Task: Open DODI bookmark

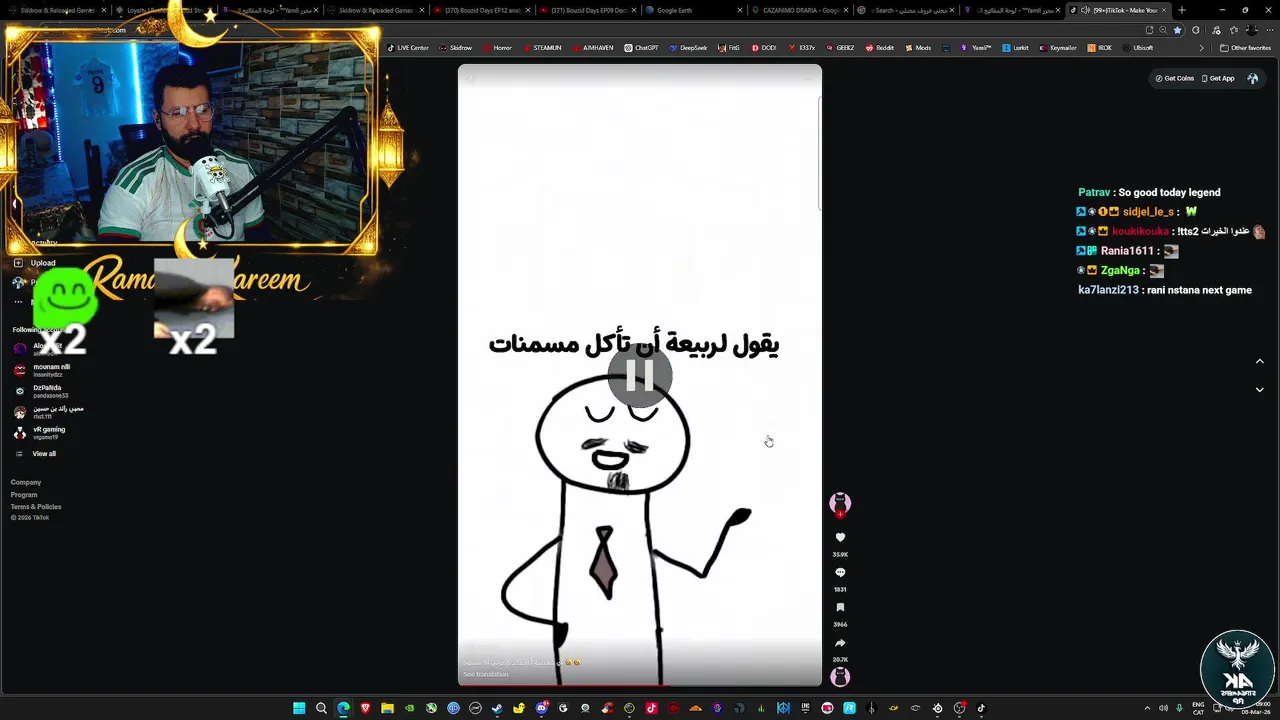Action: (x=763, y=48)
